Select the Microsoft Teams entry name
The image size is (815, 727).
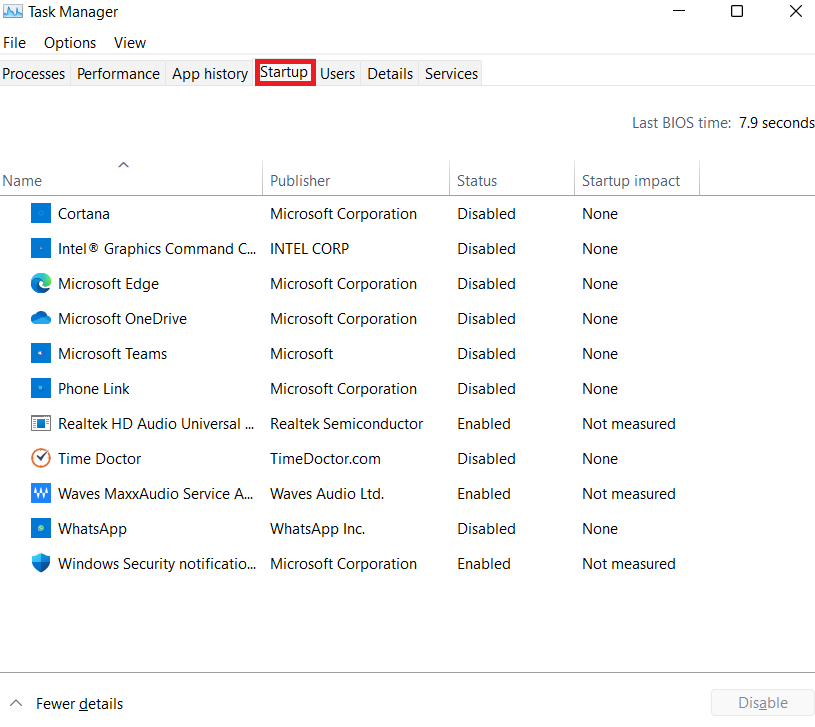click(x=113, y=354)
